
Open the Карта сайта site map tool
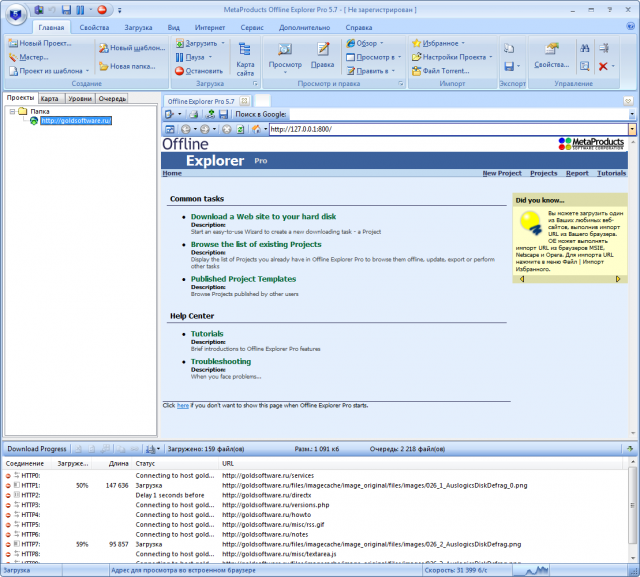pyautogui.click(x=245, y=60)
